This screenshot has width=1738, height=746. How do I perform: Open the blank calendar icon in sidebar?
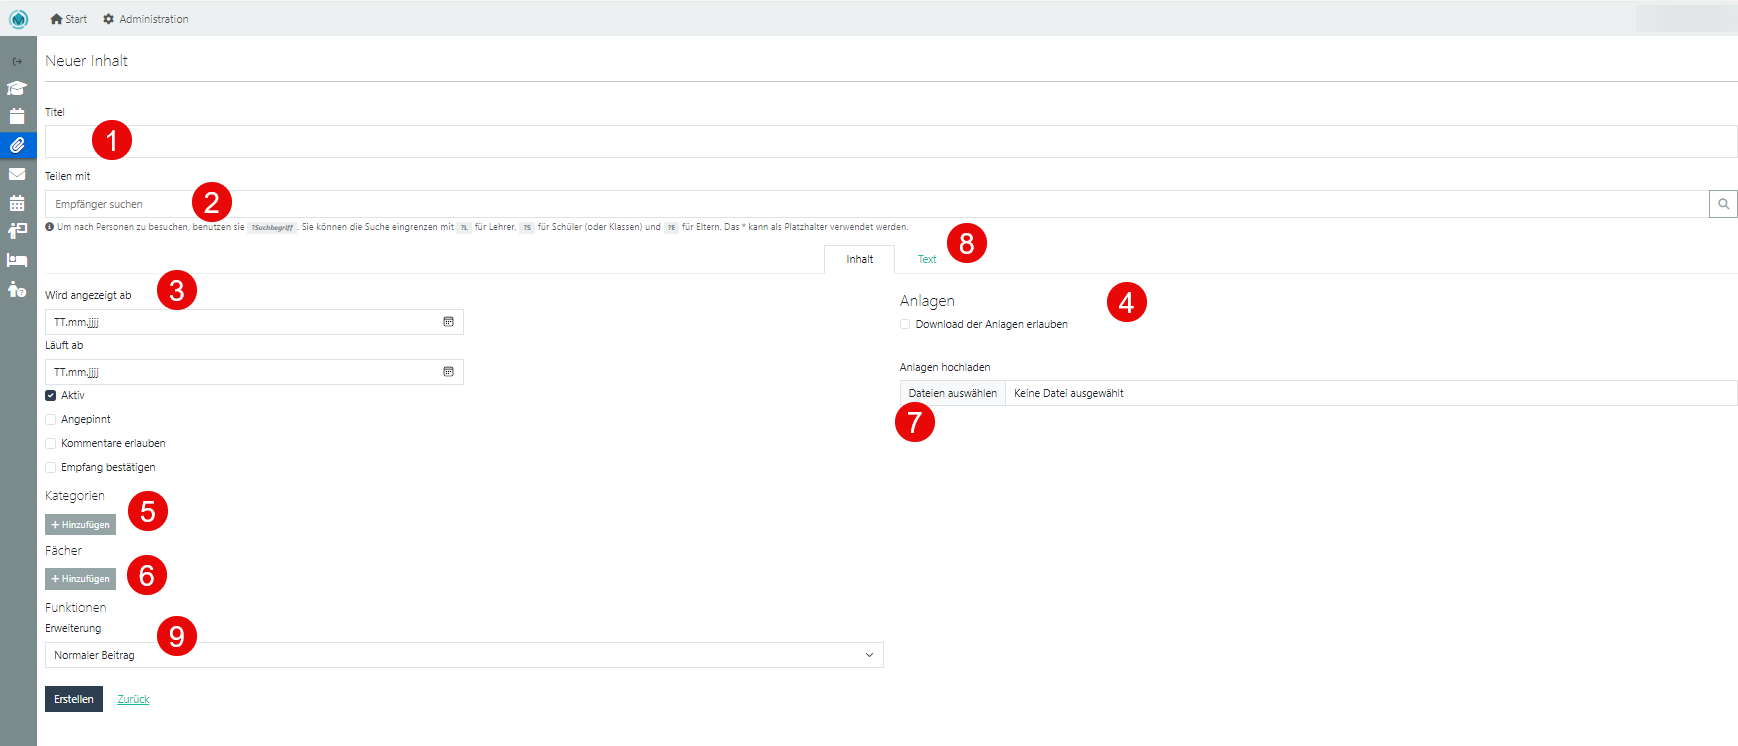17,116
